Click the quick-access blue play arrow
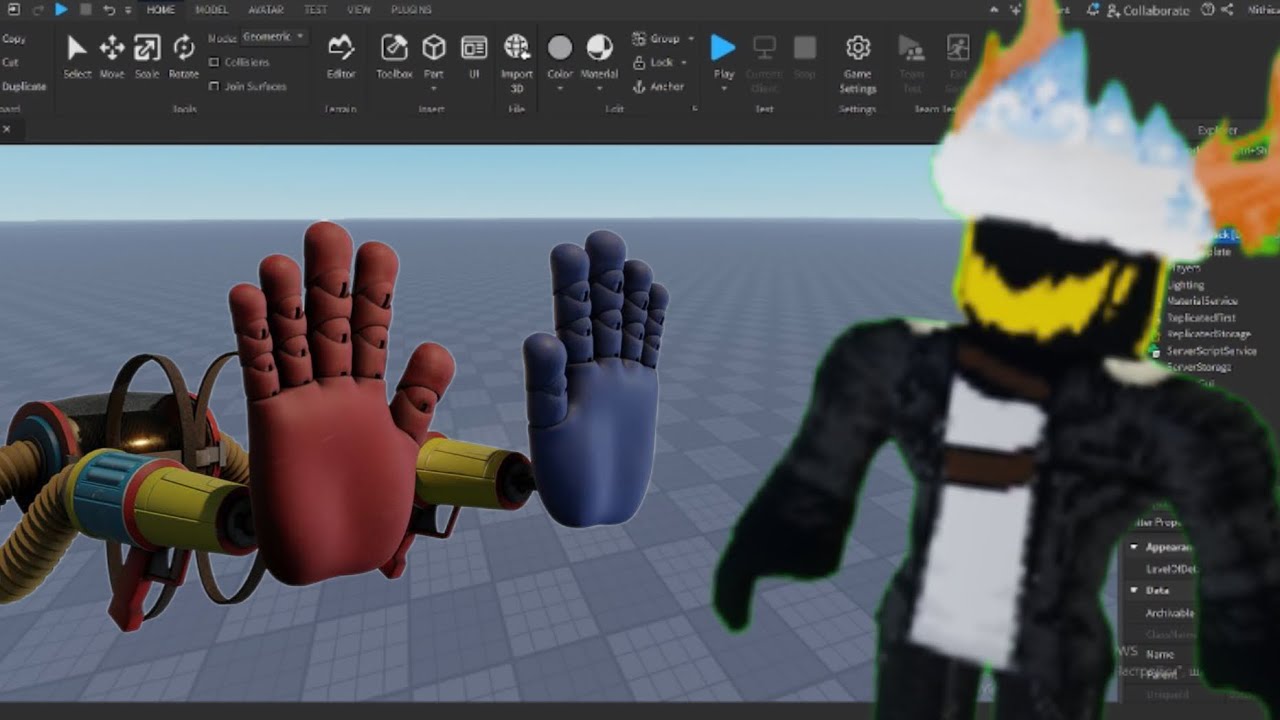 (61, 9)
